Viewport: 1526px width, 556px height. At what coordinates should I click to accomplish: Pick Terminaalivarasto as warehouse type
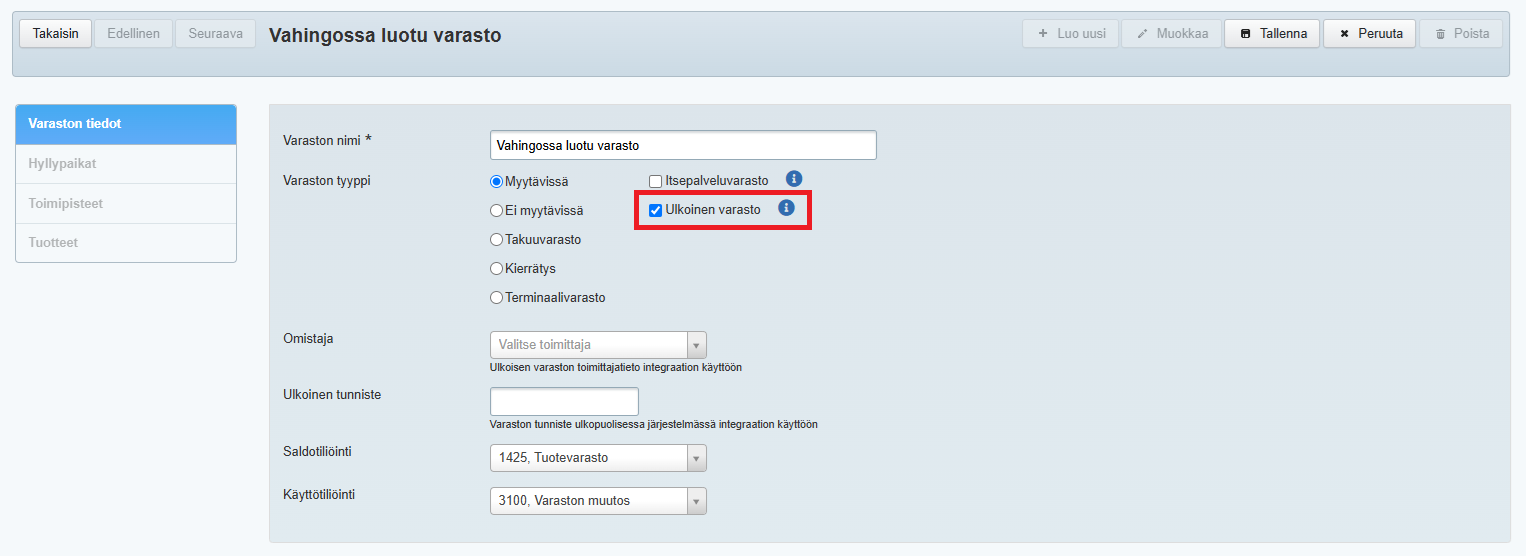[x=496, y=298]
